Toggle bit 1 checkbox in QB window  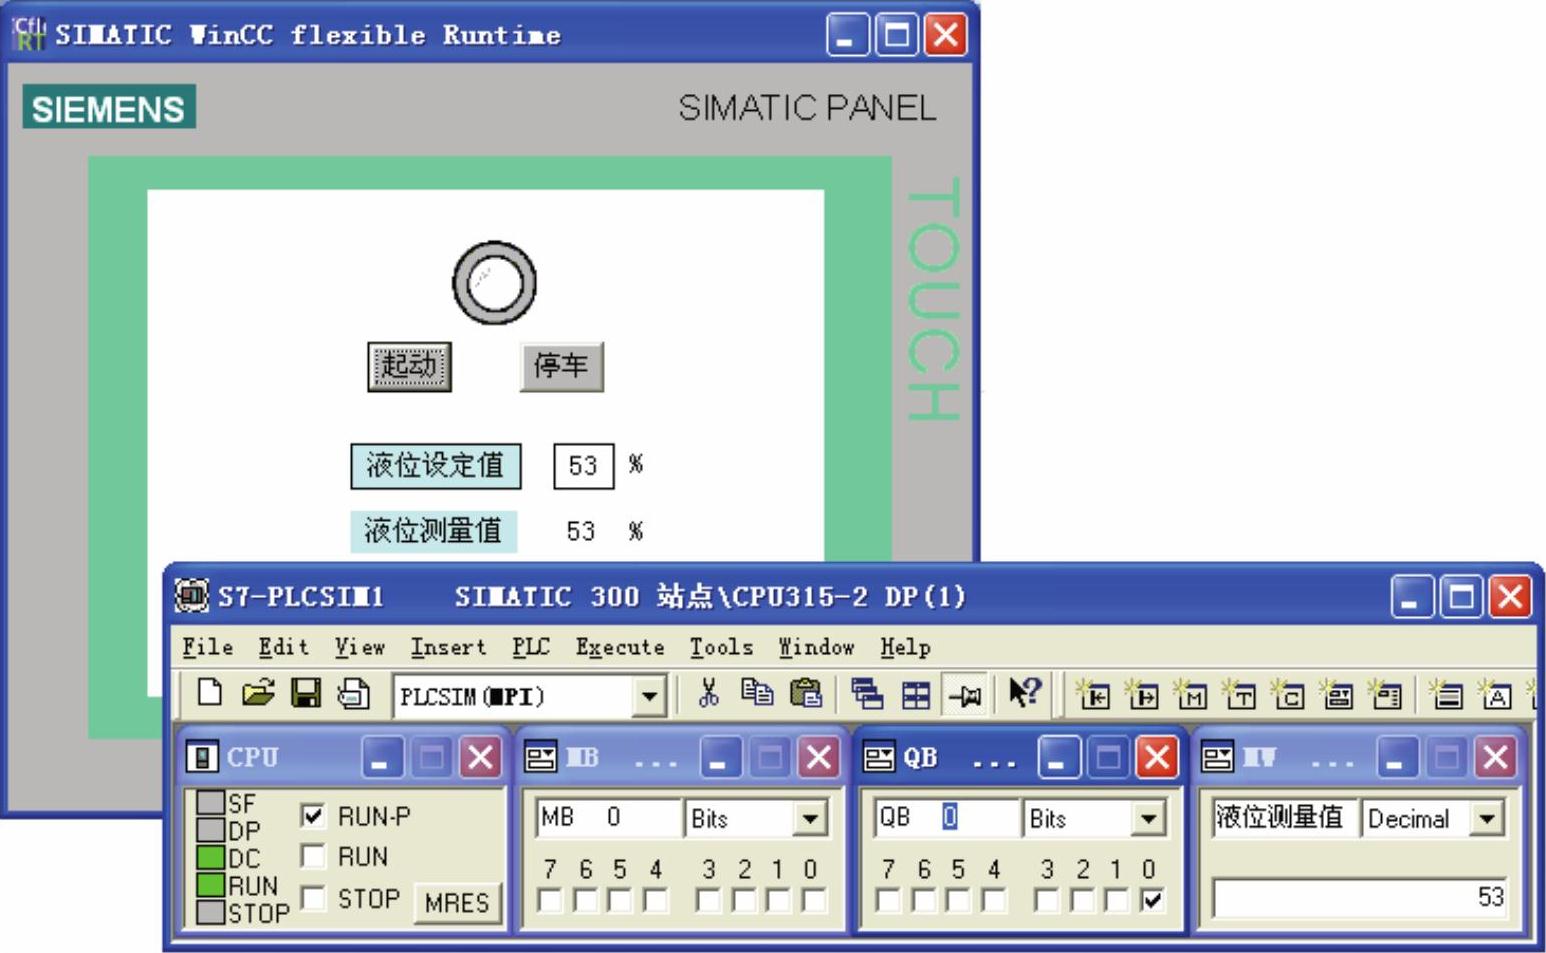tap(1117, 901)
